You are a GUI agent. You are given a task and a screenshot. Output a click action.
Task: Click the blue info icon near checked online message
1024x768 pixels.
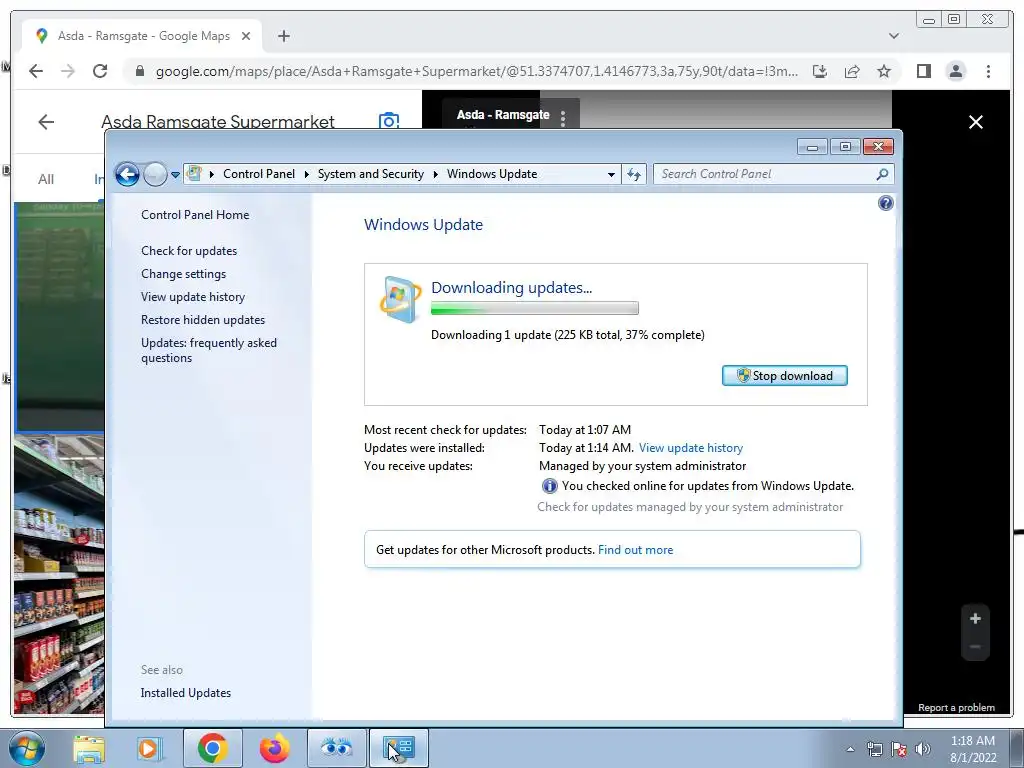tap(549, 486)
